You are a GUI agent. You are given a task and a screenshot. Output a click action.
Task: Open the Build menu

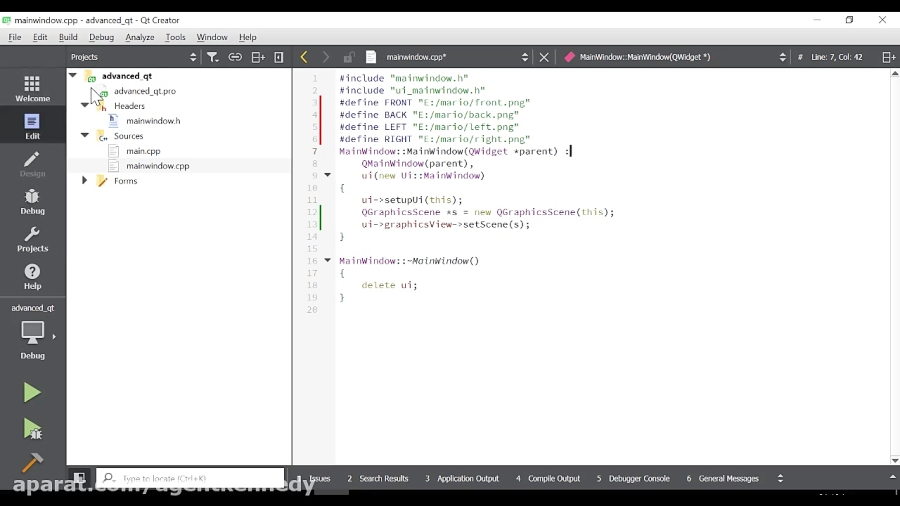pos(68,37)
